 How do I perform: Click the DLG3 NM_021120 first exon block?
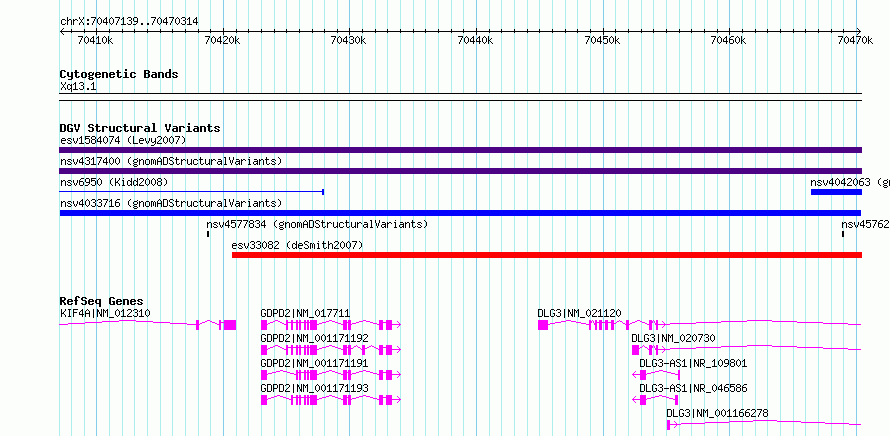(543, 325)
